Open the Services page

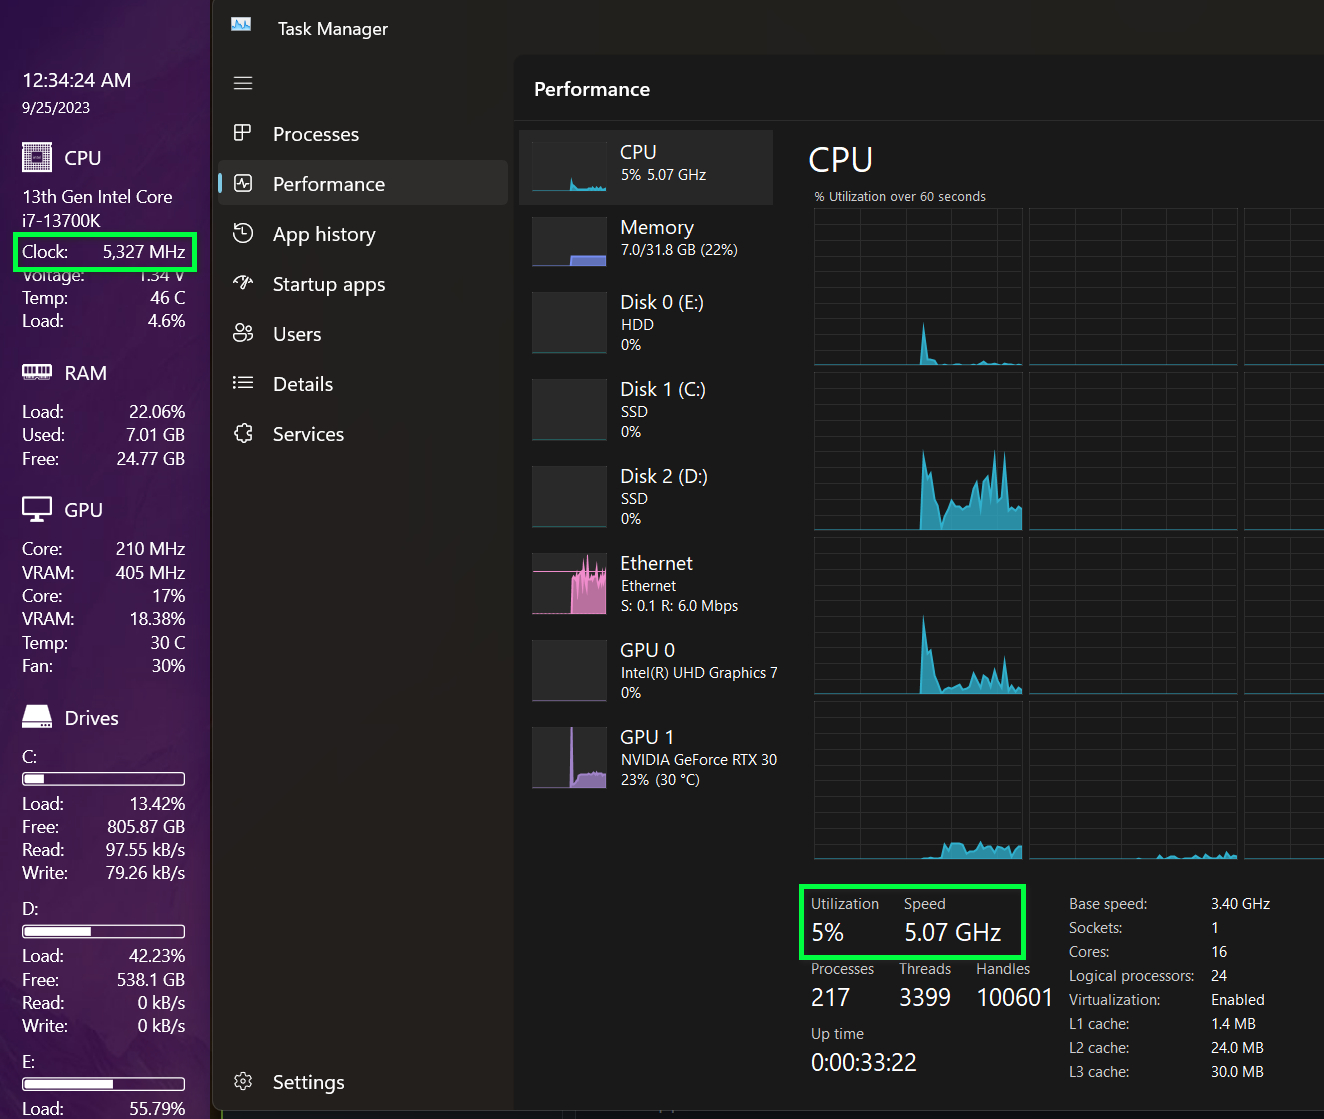(x=308, y=433)
